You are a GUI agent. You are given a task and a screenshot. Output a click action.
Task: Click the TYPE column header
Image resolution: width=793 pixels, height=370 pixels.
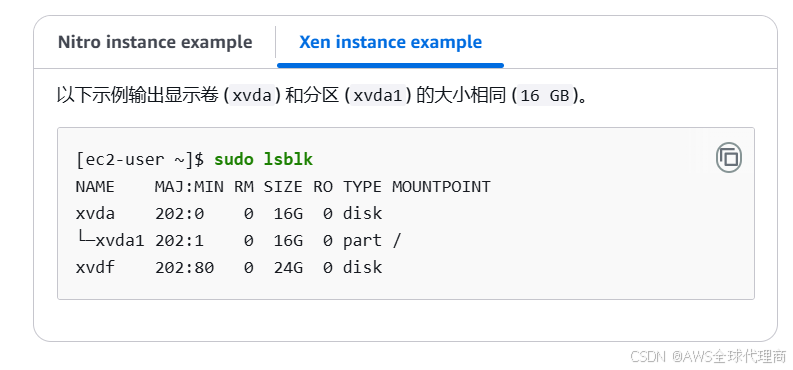click(x=362, y=187)
